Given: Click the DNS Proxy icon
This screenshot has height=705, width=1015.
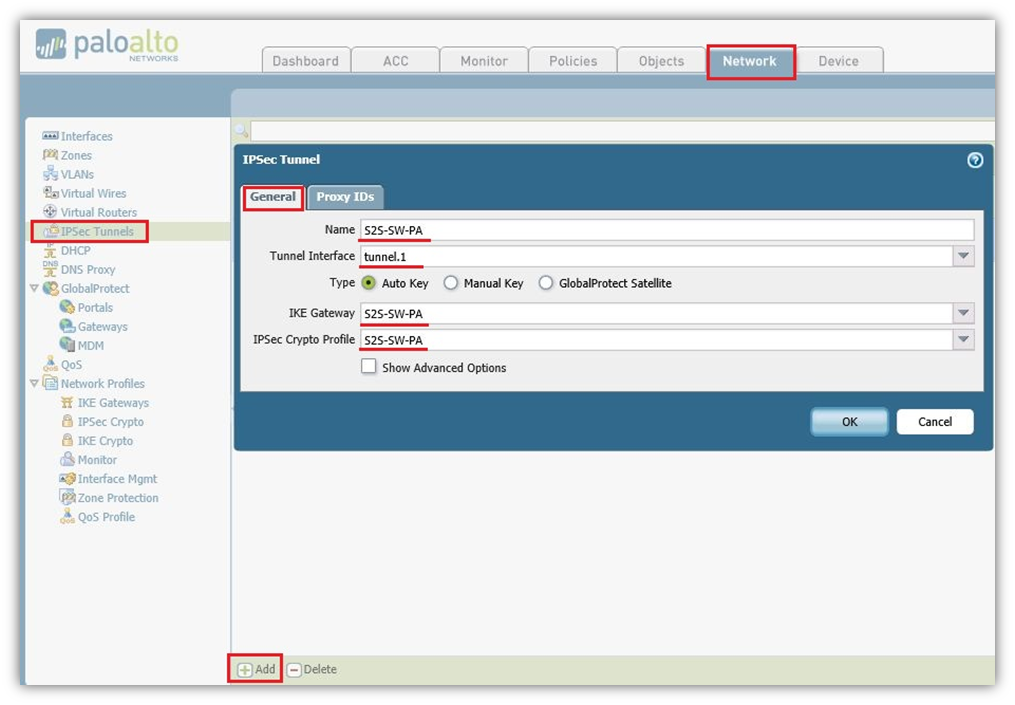Looking at the screenshot, I should click(50, 270).
